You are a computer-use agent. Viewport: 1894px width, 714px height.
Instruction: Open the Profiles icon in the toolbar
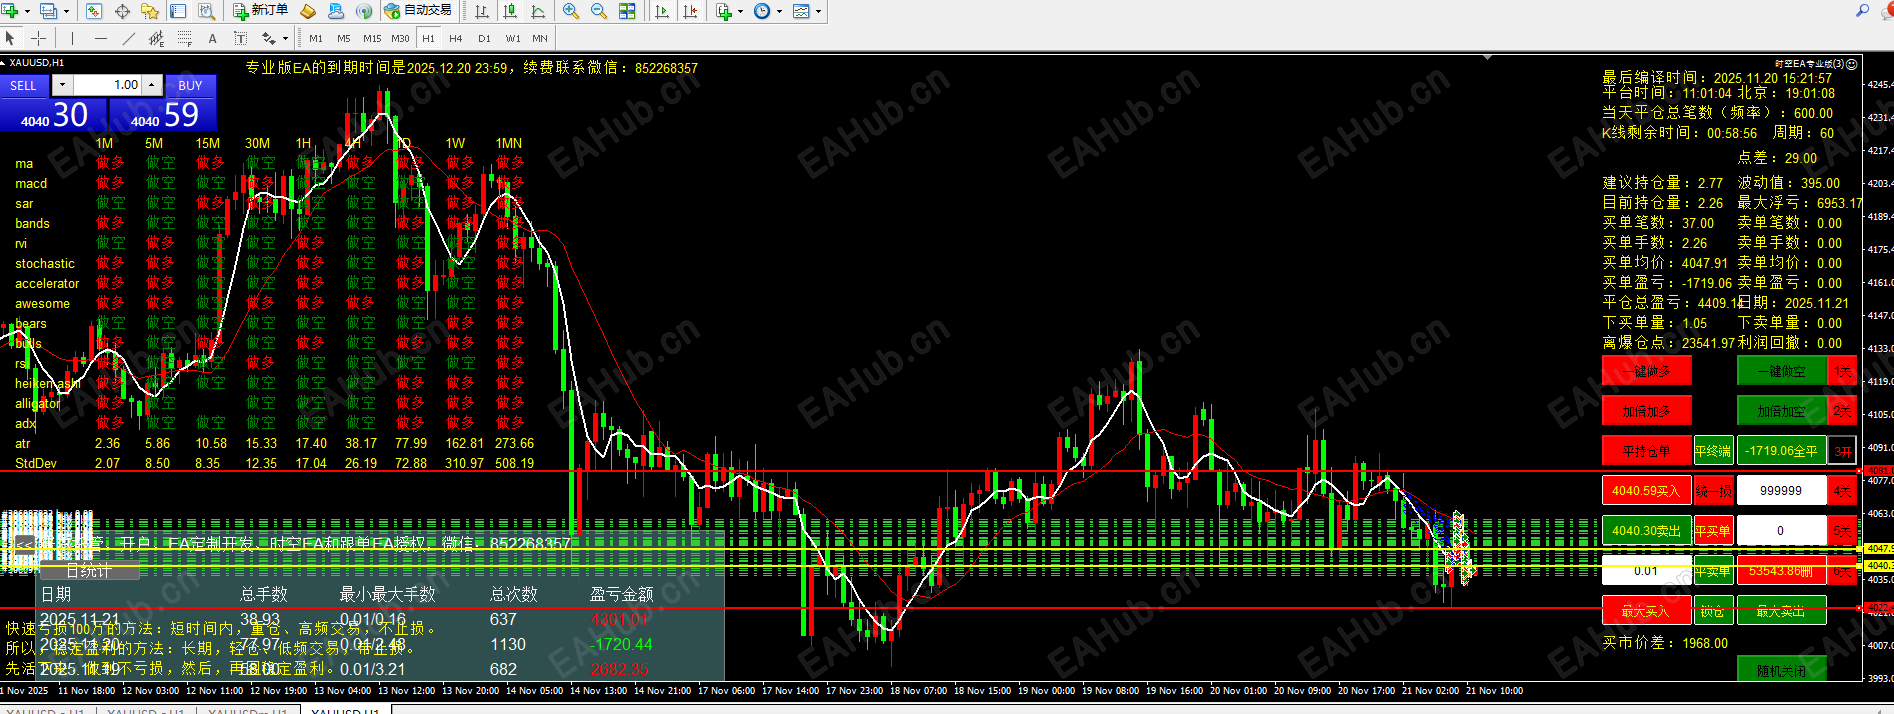[x=48, y=11]
